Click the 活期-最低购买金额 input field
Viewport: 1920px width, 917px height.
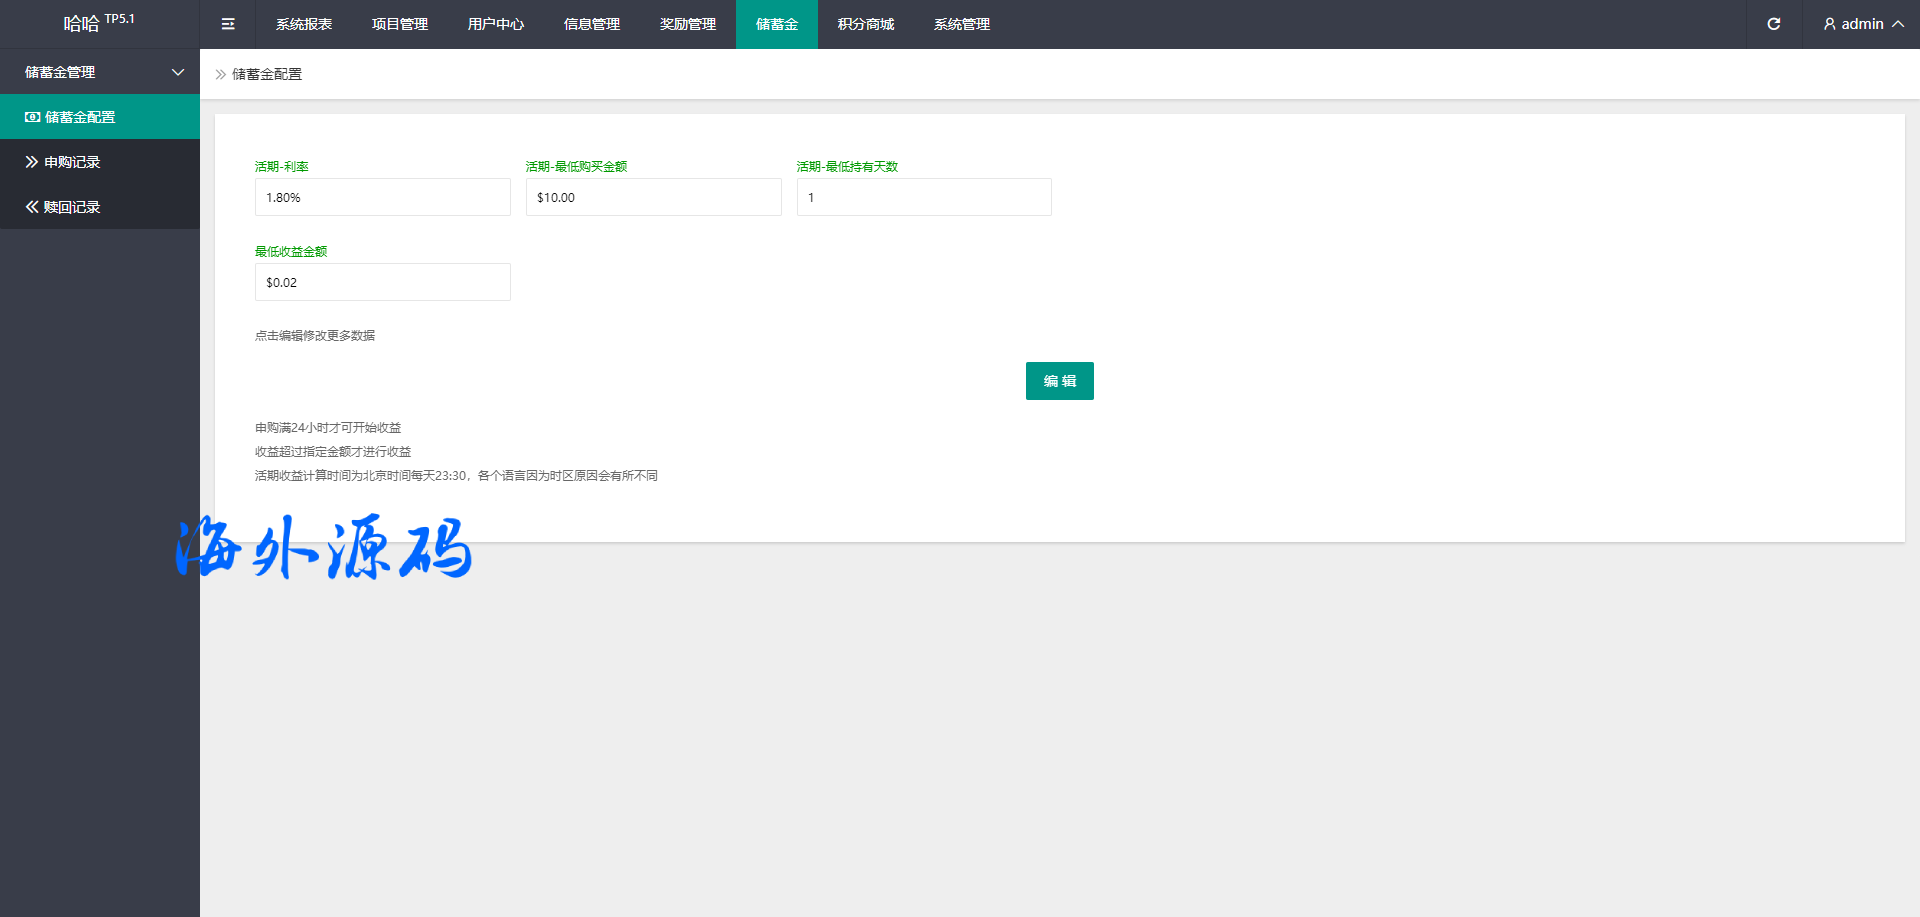653,197
